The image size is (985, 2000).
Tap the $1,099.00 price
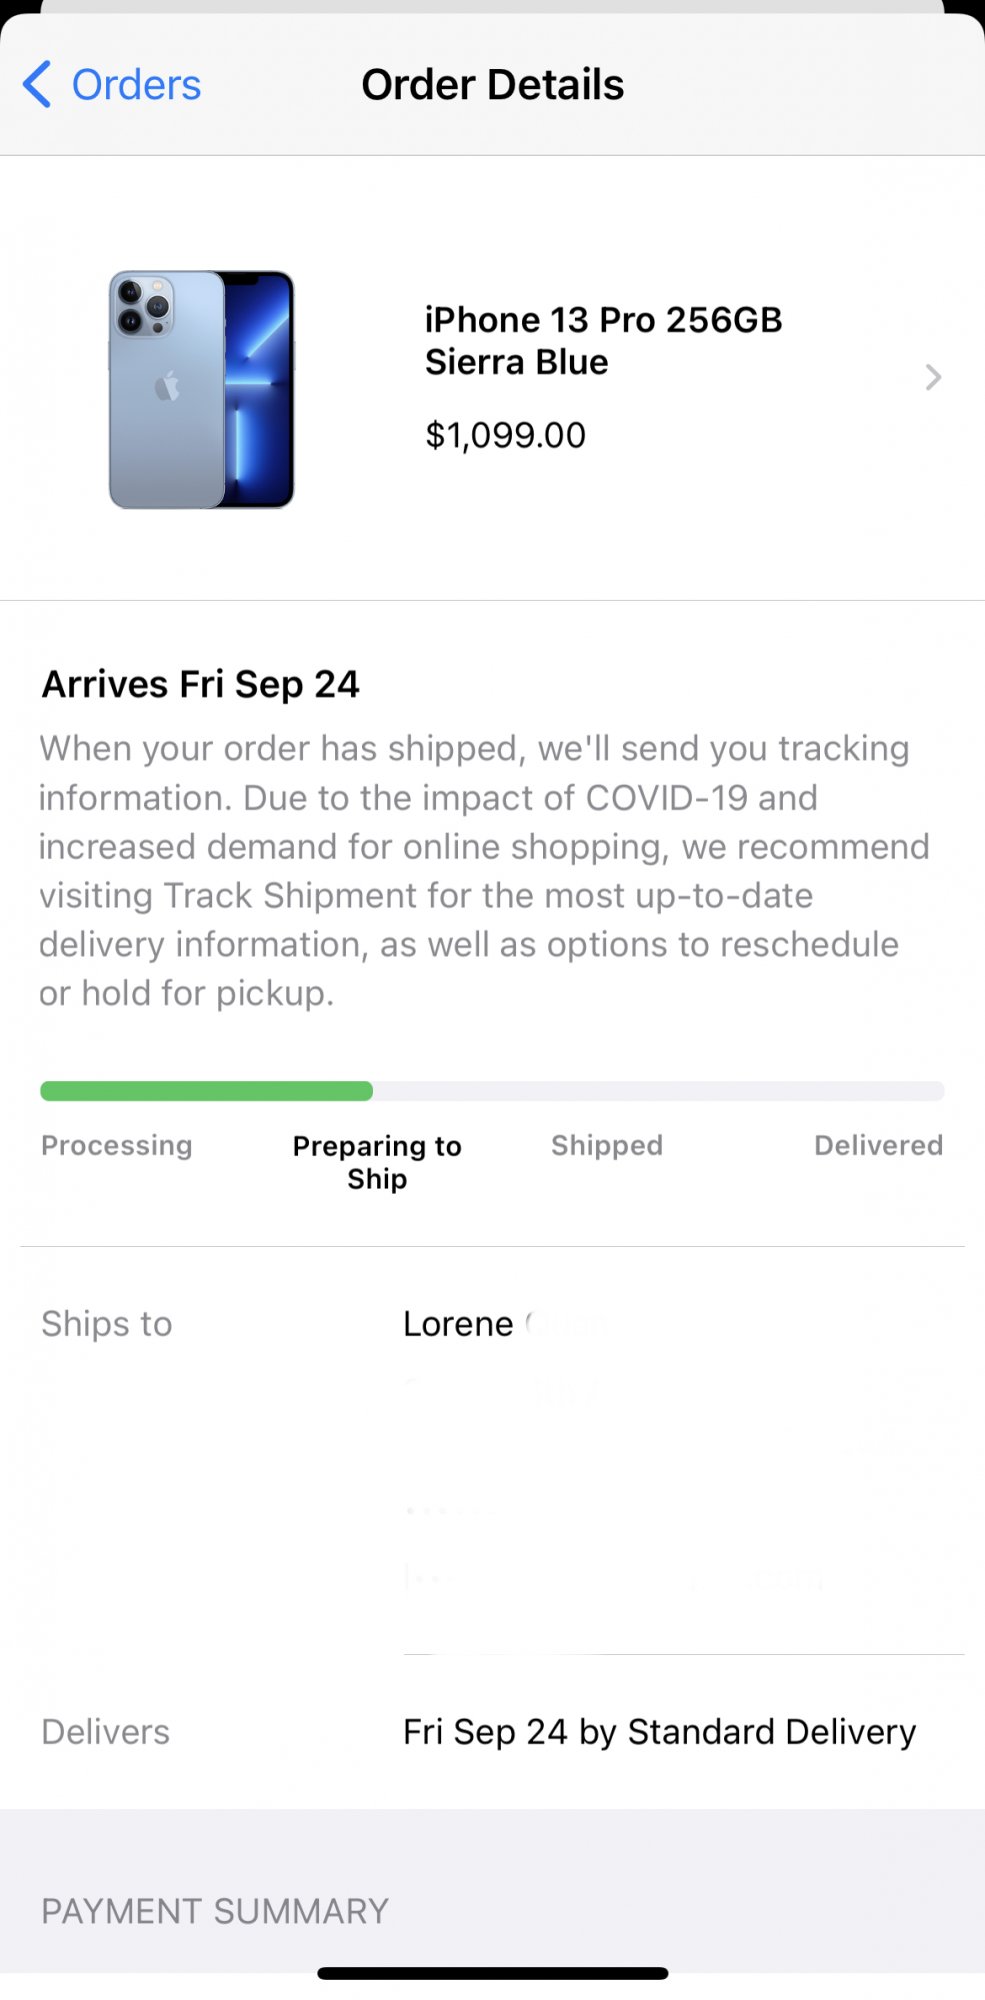(x=505, y=435)
